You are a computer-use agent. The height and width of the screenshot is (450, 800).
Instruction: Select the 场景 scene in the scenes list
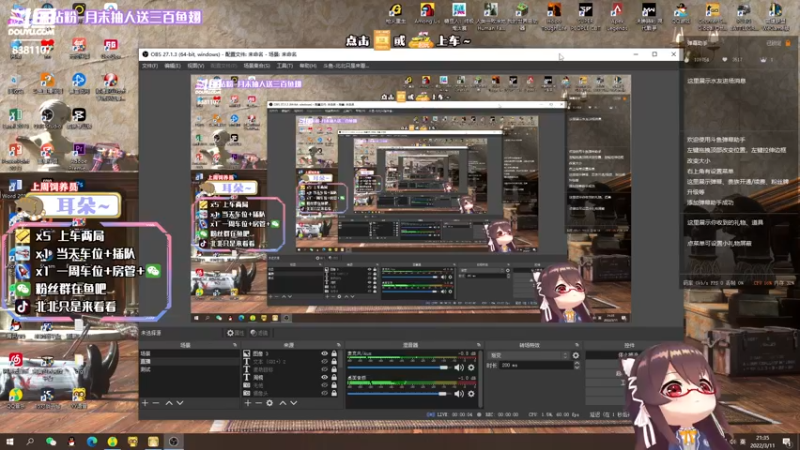(189, 353)
